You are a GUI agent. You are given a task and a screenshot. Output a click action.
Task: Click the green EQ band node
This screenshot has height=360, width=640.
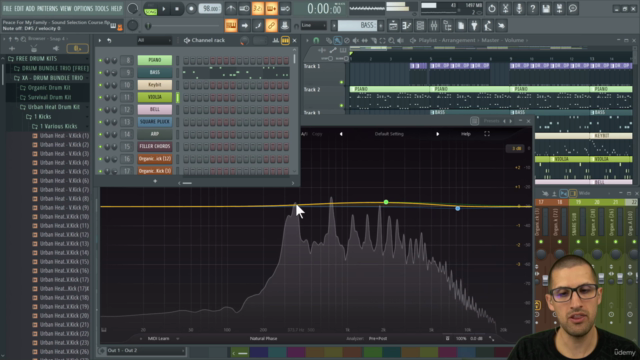(386, 202)
